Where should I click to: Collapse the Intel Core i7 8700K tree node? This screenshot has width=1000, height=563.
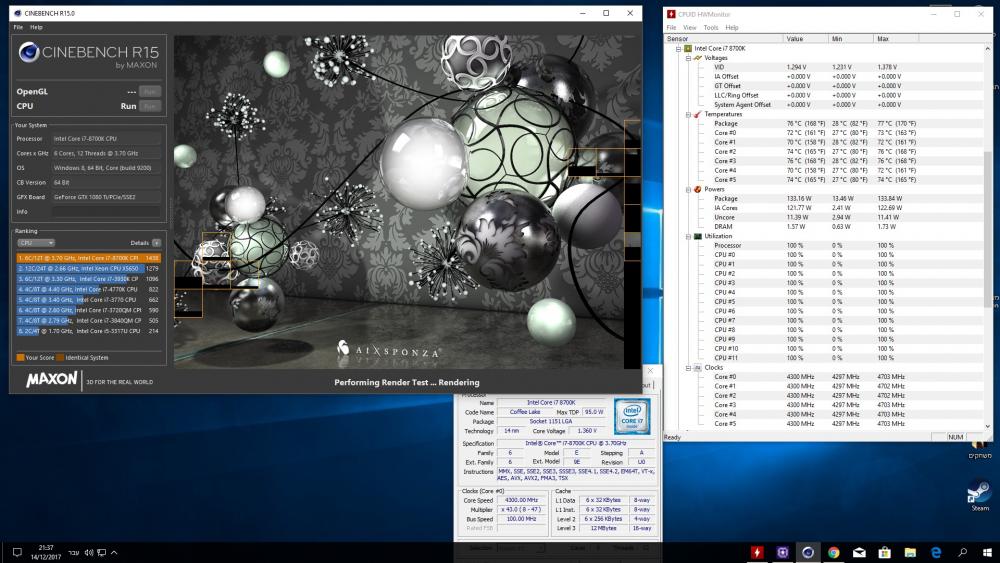click(x=679, y=48)
